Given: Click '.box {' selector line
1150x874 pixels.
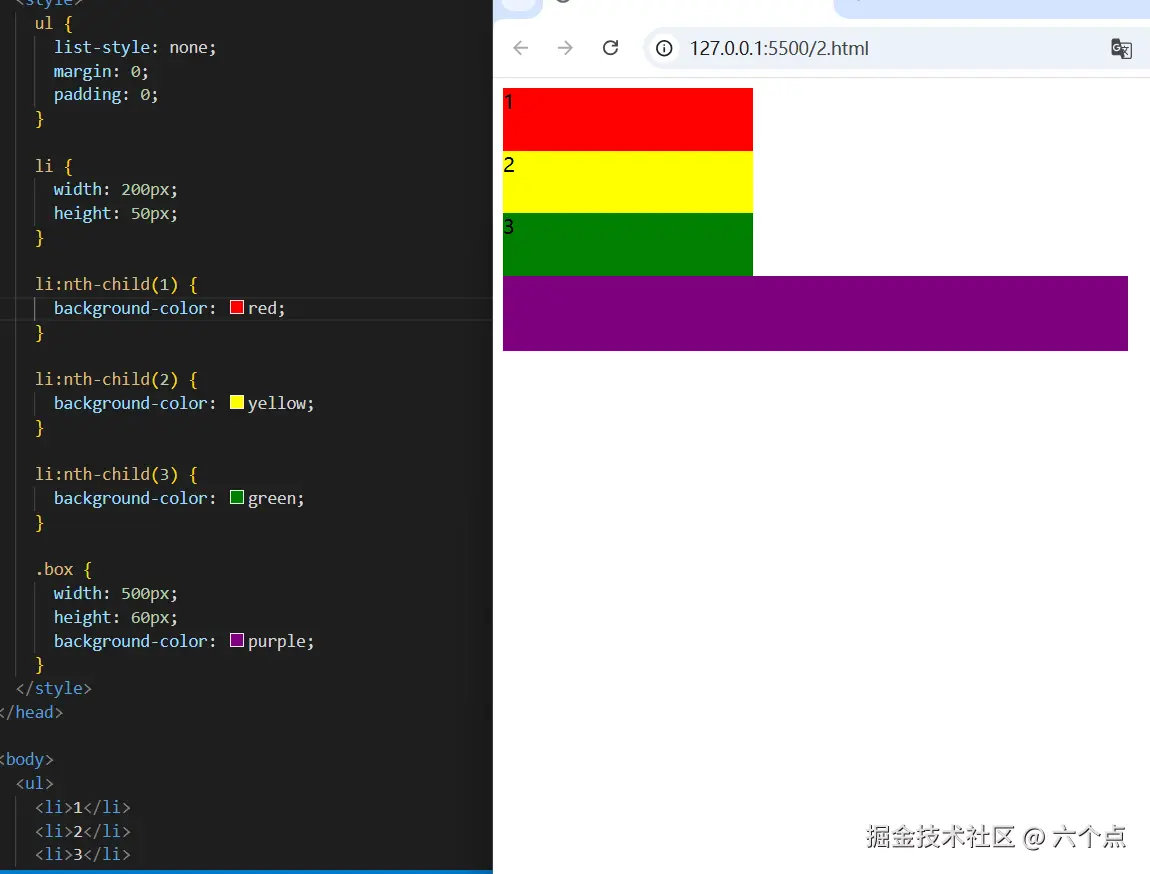Looking at the screenshot, I should (x=63, y=570).
